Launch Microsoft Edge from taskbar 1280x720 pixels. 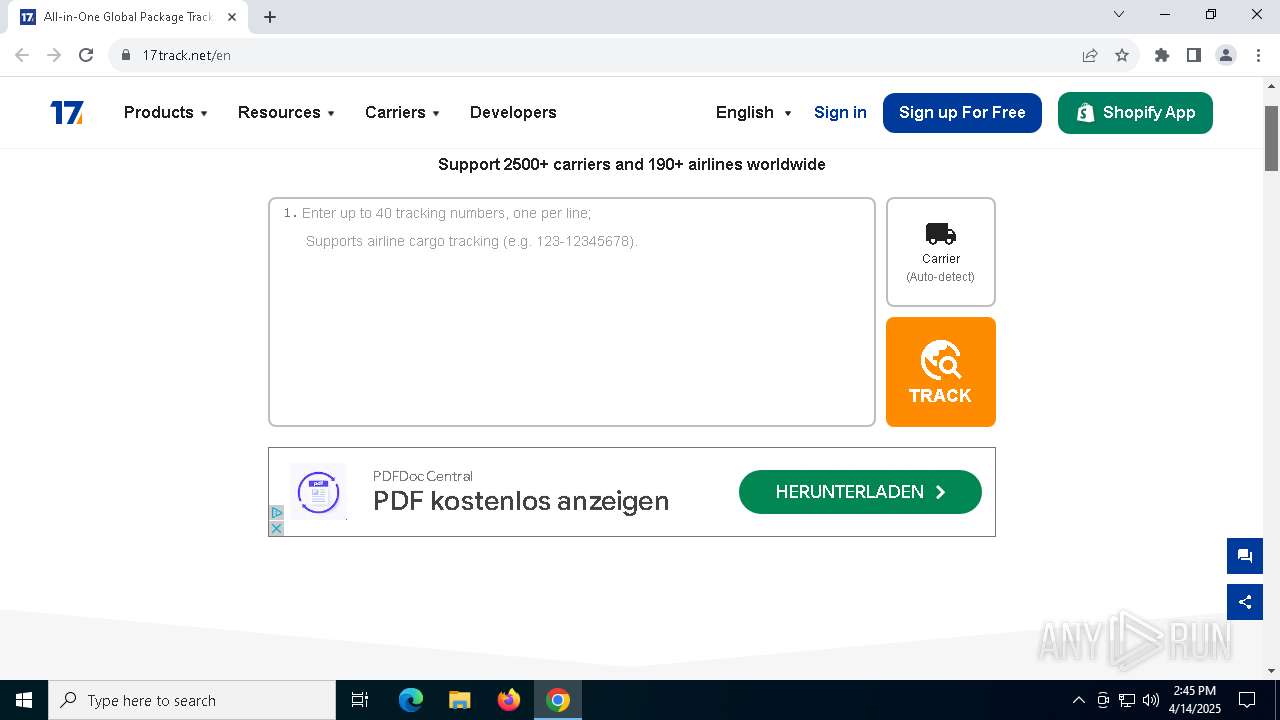click(411, 700)
